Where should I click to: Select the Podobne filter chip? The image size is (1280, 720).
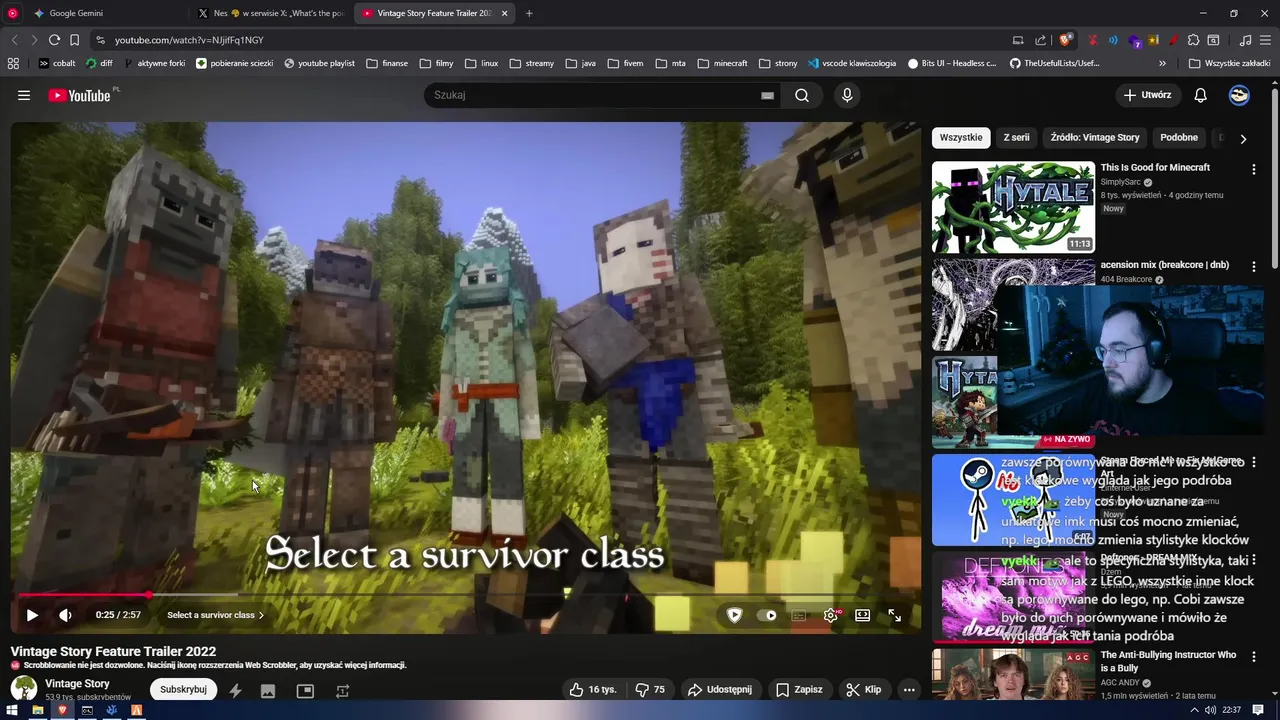pos(1179,137)
